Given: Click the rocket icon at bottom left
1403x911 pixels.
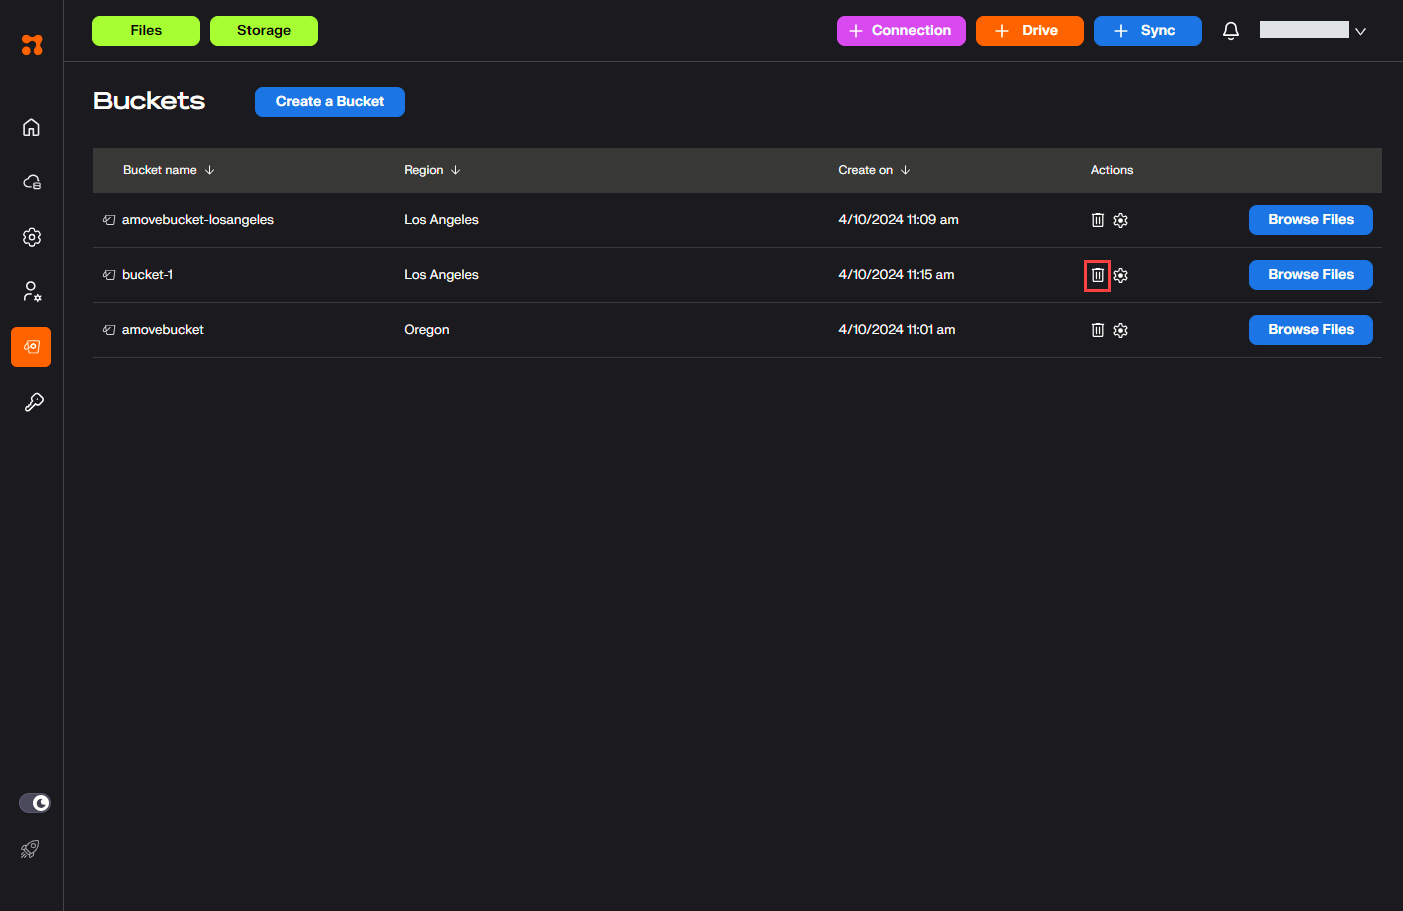Looking at the screenshot, I should pos(30,849).
